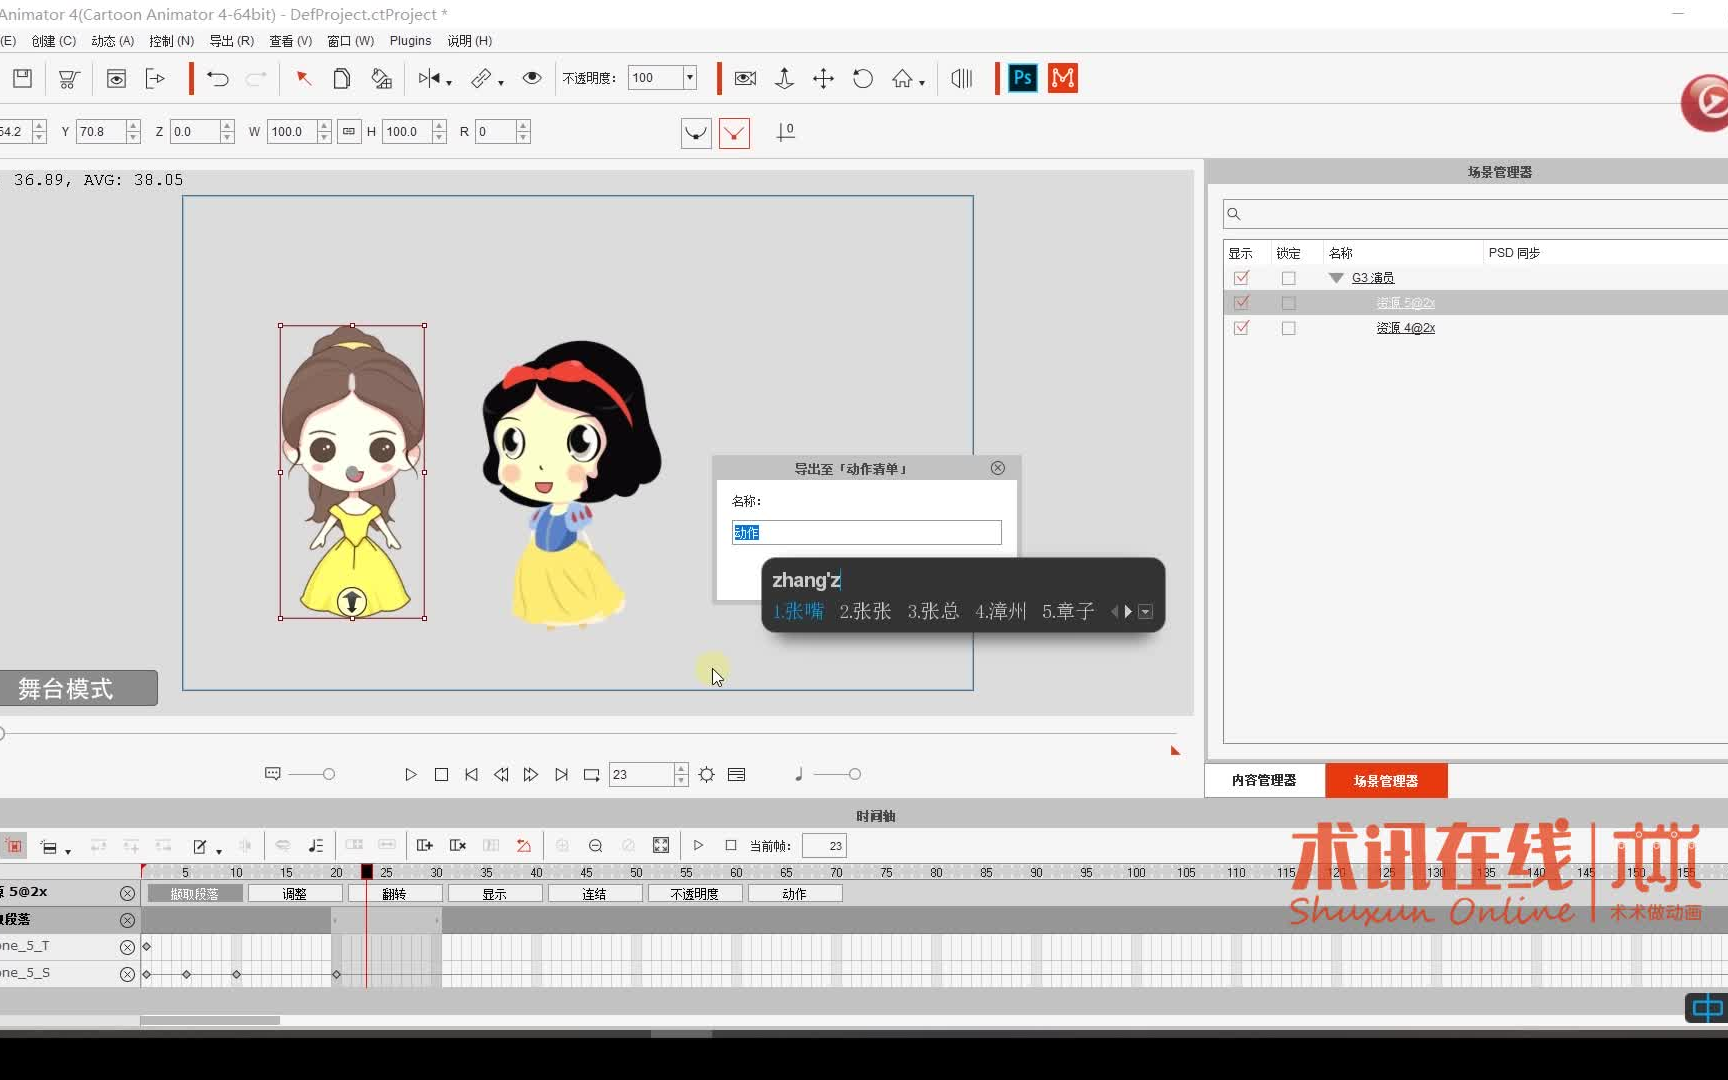
Task: Open the content store cart icon
Action: [68, 78]
